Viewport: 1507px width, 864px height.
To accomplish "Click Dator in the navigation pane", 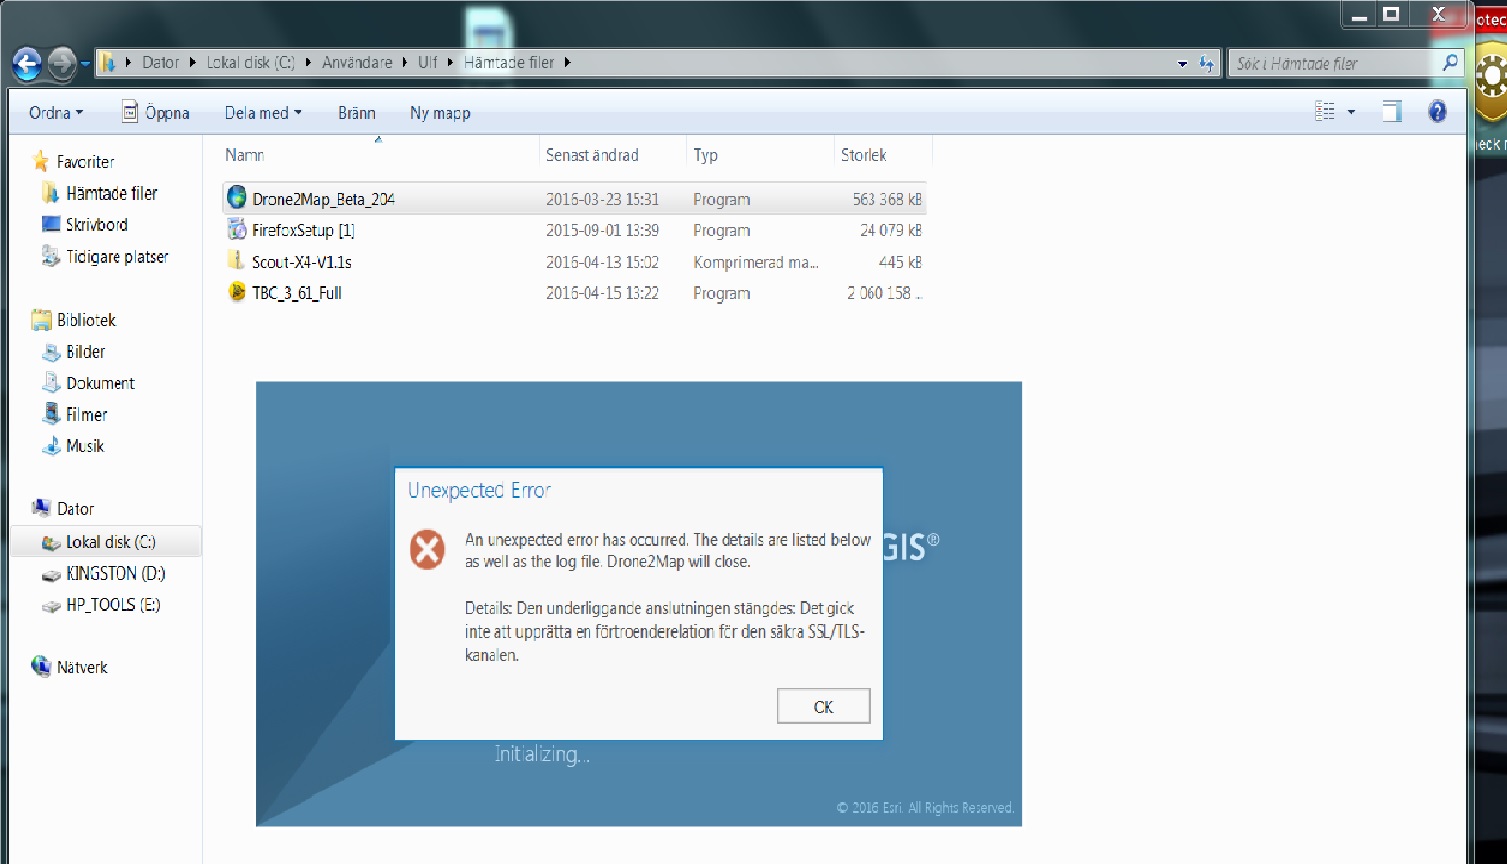I will (75, 509).
